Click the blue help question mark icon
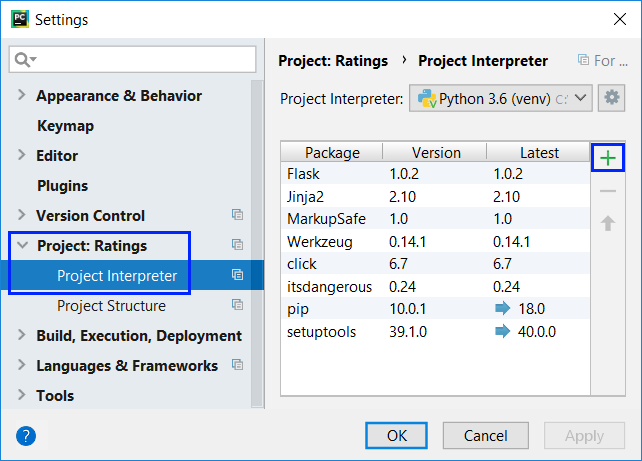Image resolution: width=642 pixels, height=461 pixels. pyautogui.click(x=26, y=436)
